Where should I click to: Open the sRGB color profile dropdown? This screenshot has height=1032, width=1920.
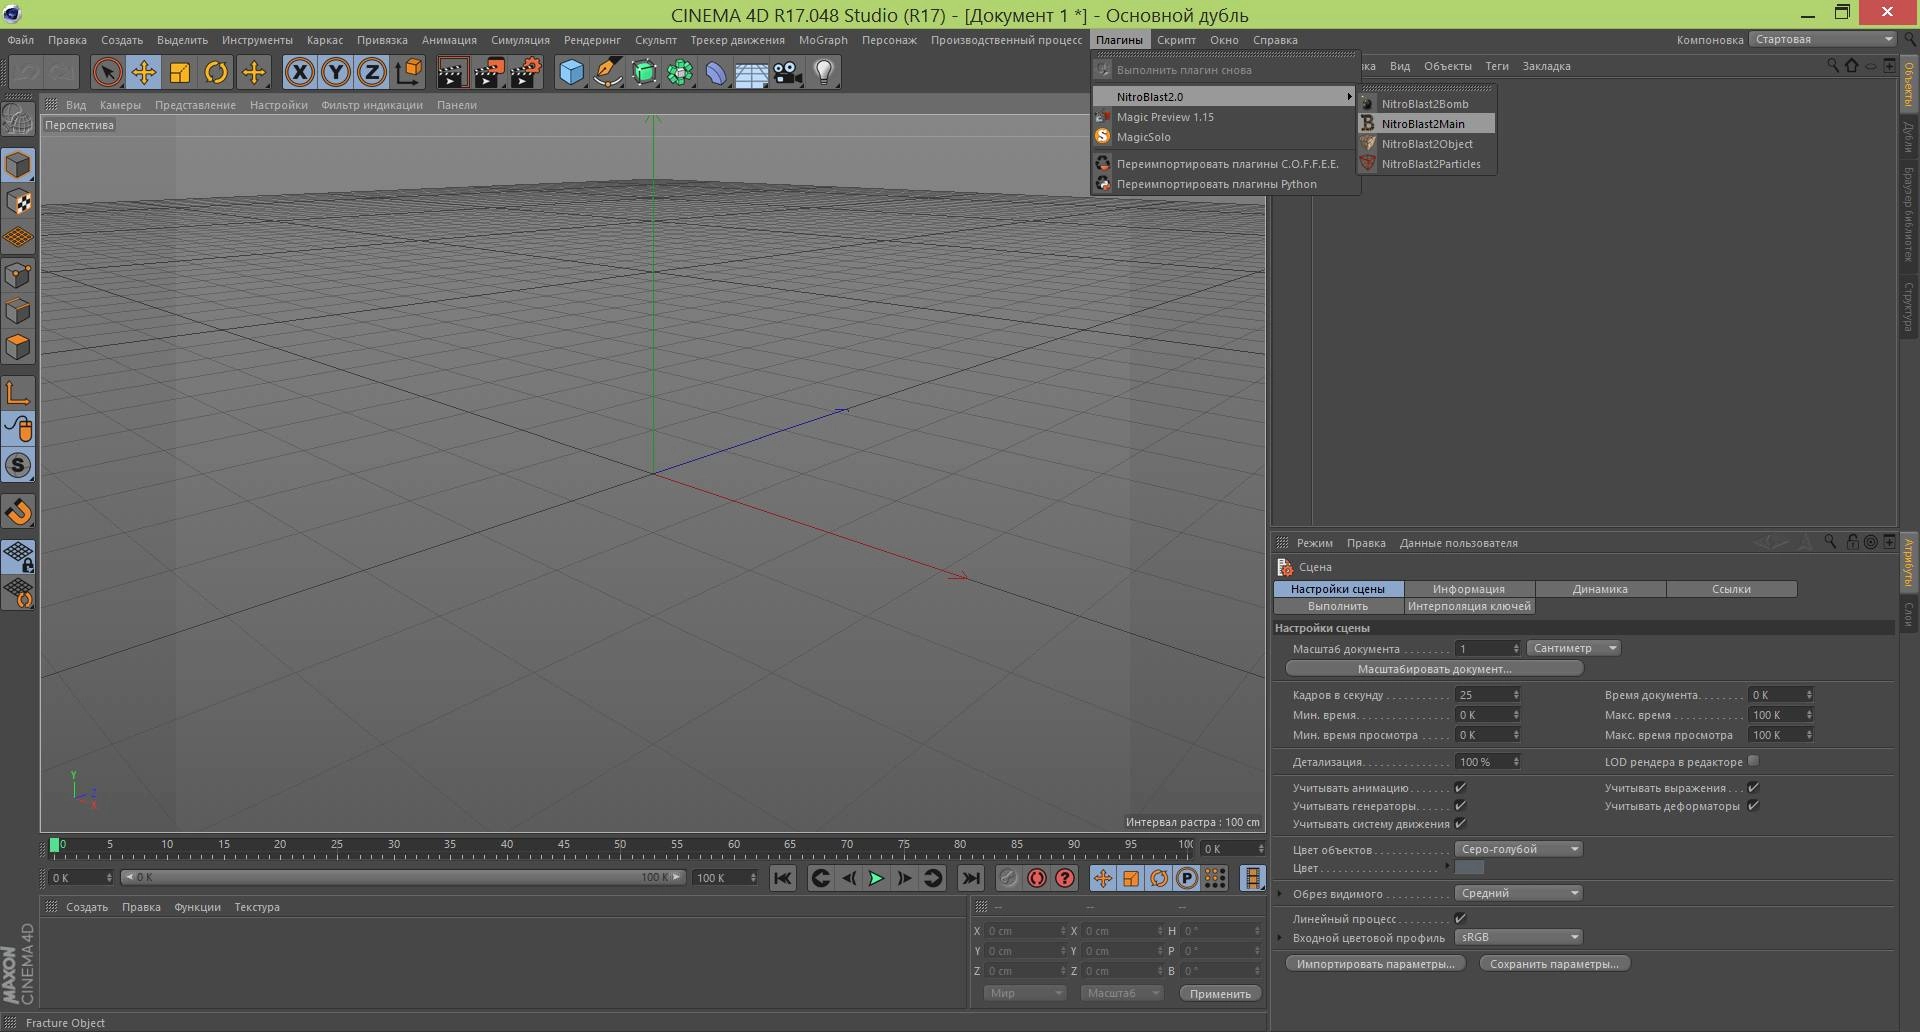(x=1518, y=937)
